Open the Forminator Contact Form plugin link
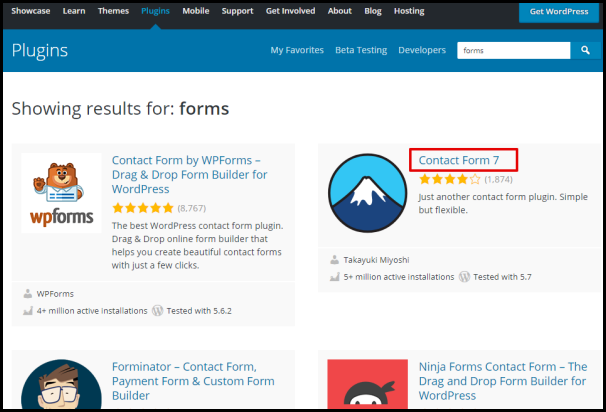The image size is (606, 412). coord(193,381)
